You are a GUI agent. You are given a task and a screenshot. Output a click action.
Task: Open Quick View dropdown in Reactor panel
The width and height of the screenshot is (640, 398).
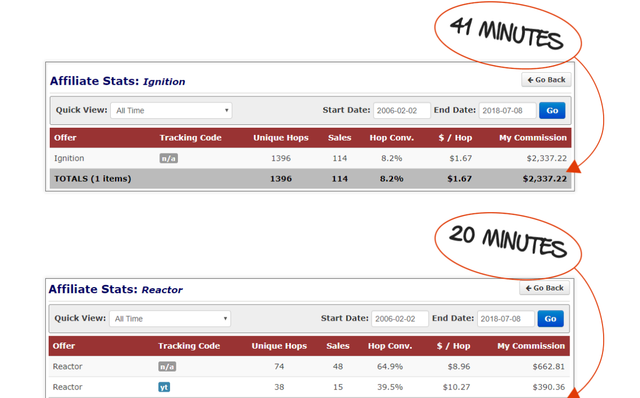click(x=169, y=319)
